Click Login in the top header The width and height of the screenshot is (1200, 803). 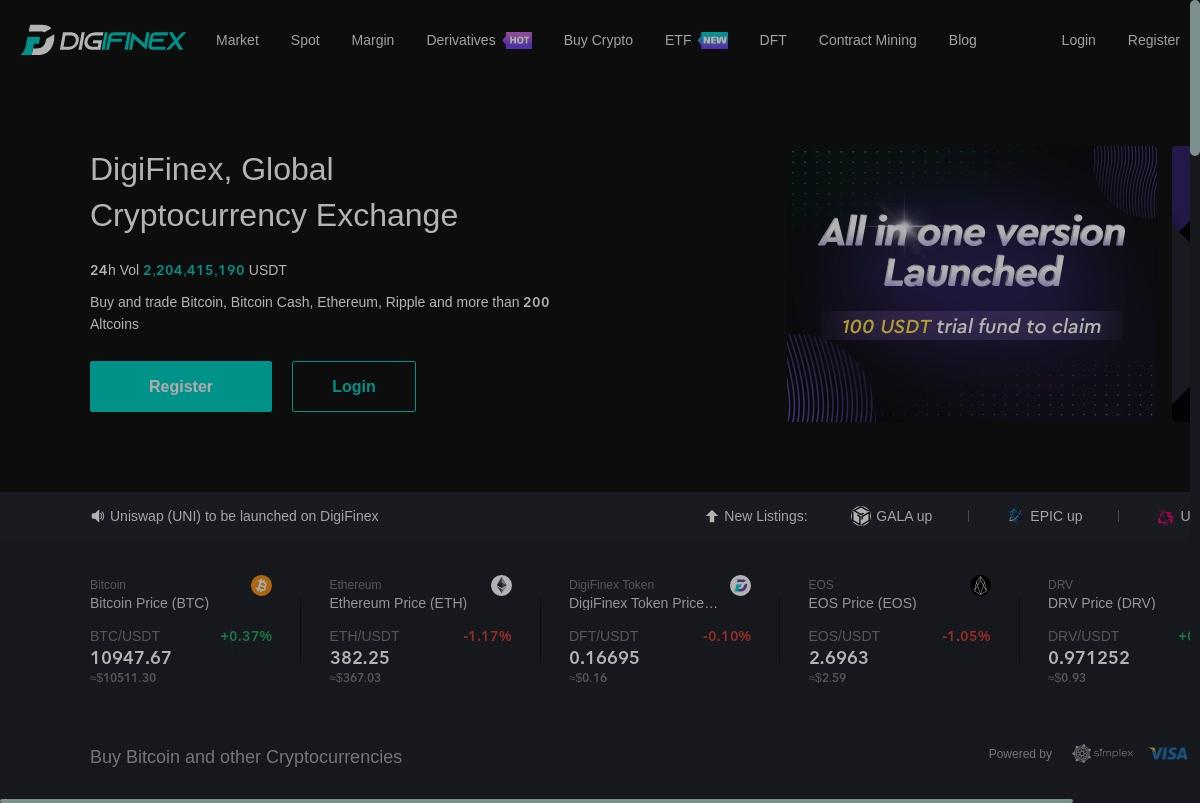(x=1078, y=40)
